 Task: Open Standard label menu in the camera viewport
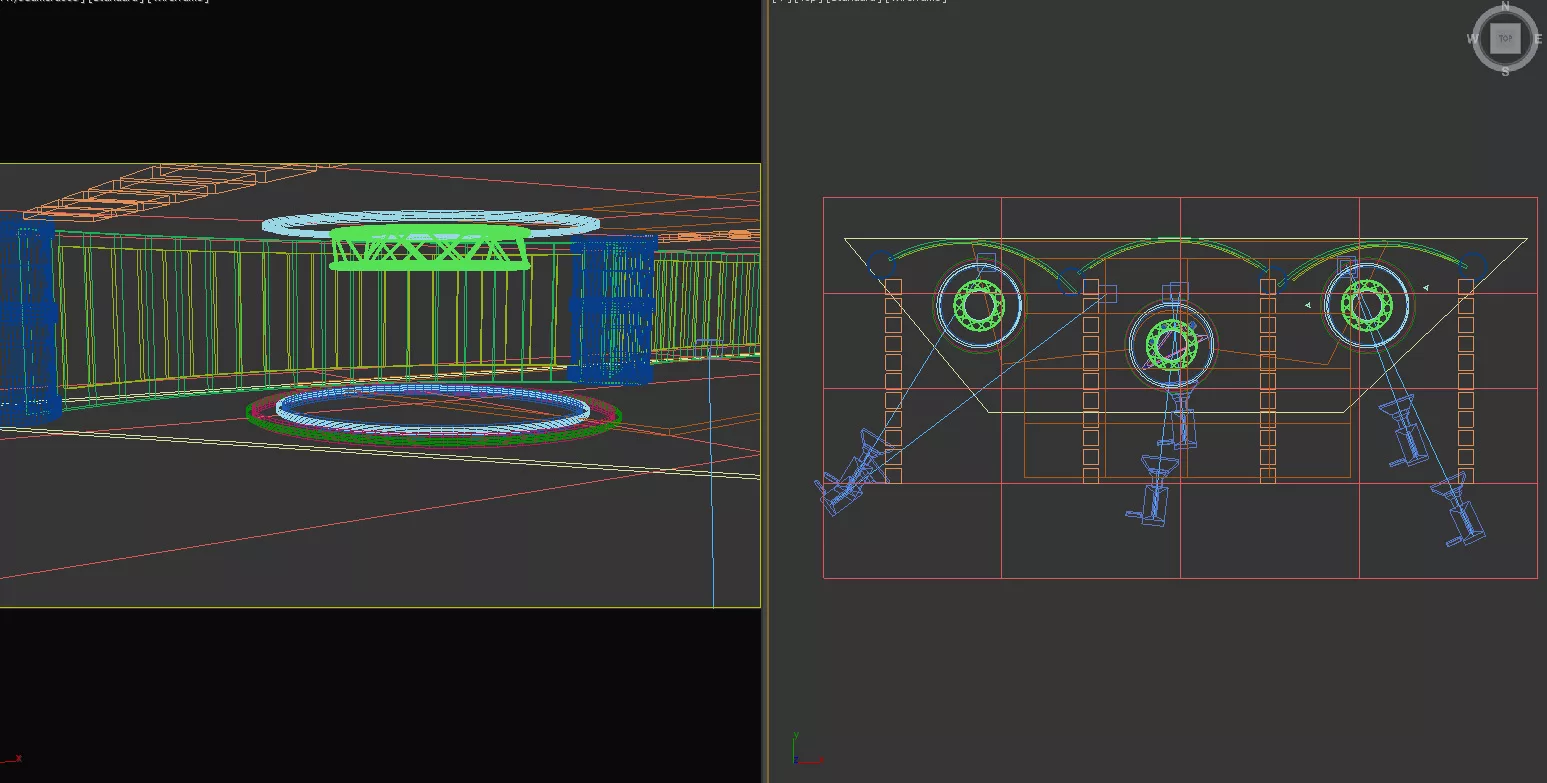tap(116, 1)
